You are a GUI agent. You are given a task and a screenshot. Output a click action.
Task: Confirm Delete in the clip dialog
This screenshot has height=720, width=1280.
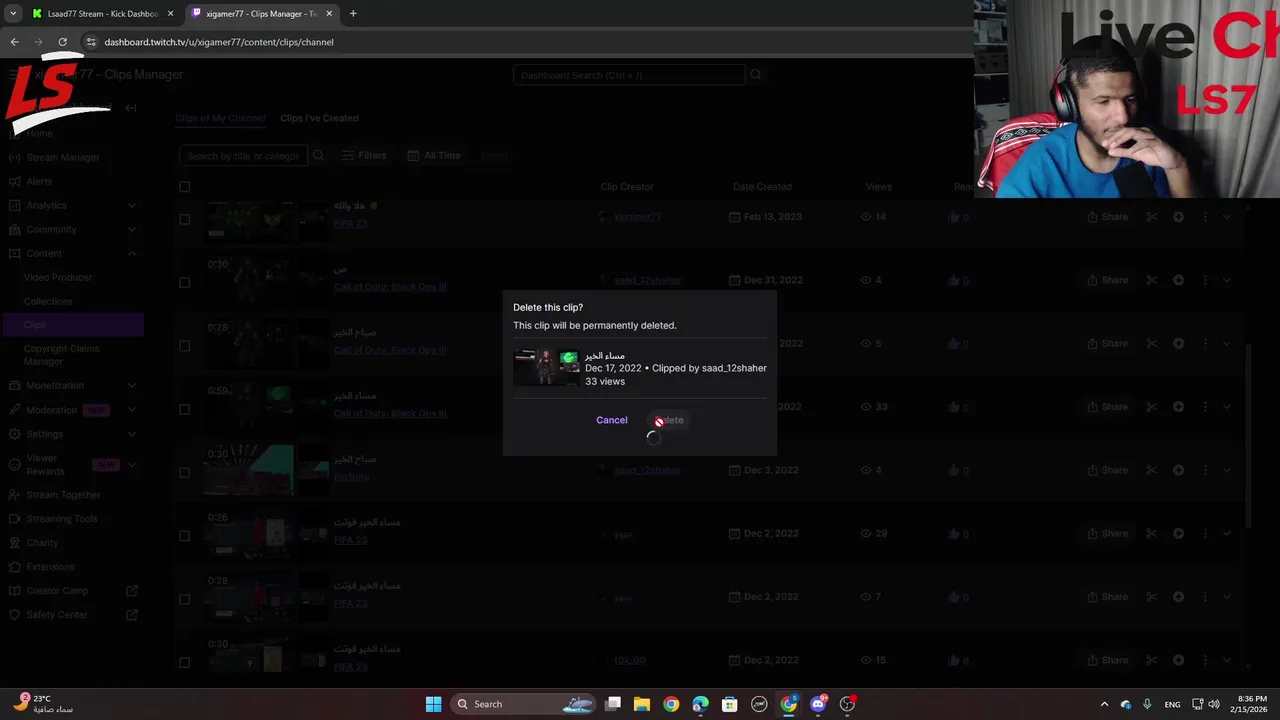click(x=670, y=420)
